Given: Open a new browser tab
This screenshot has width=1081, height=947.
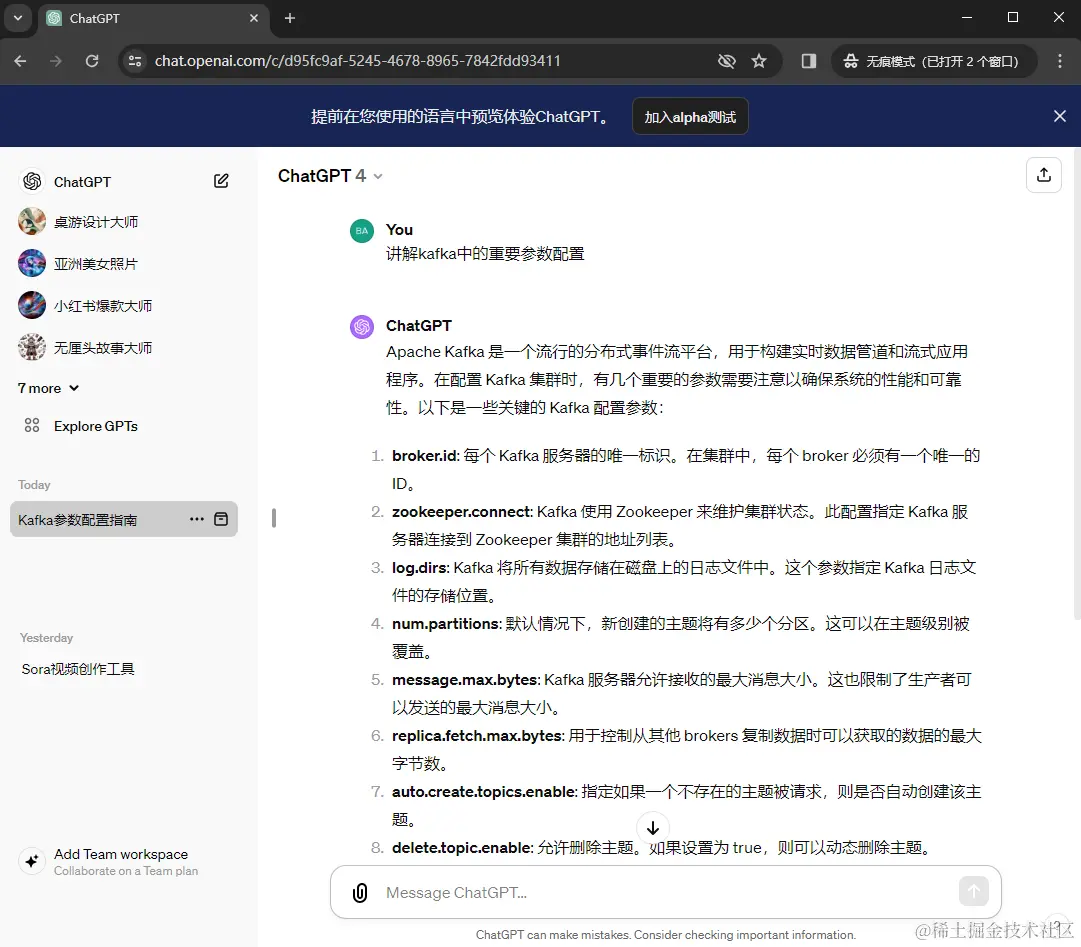Looking at the screenshot, I should click(x=290, y=18).
